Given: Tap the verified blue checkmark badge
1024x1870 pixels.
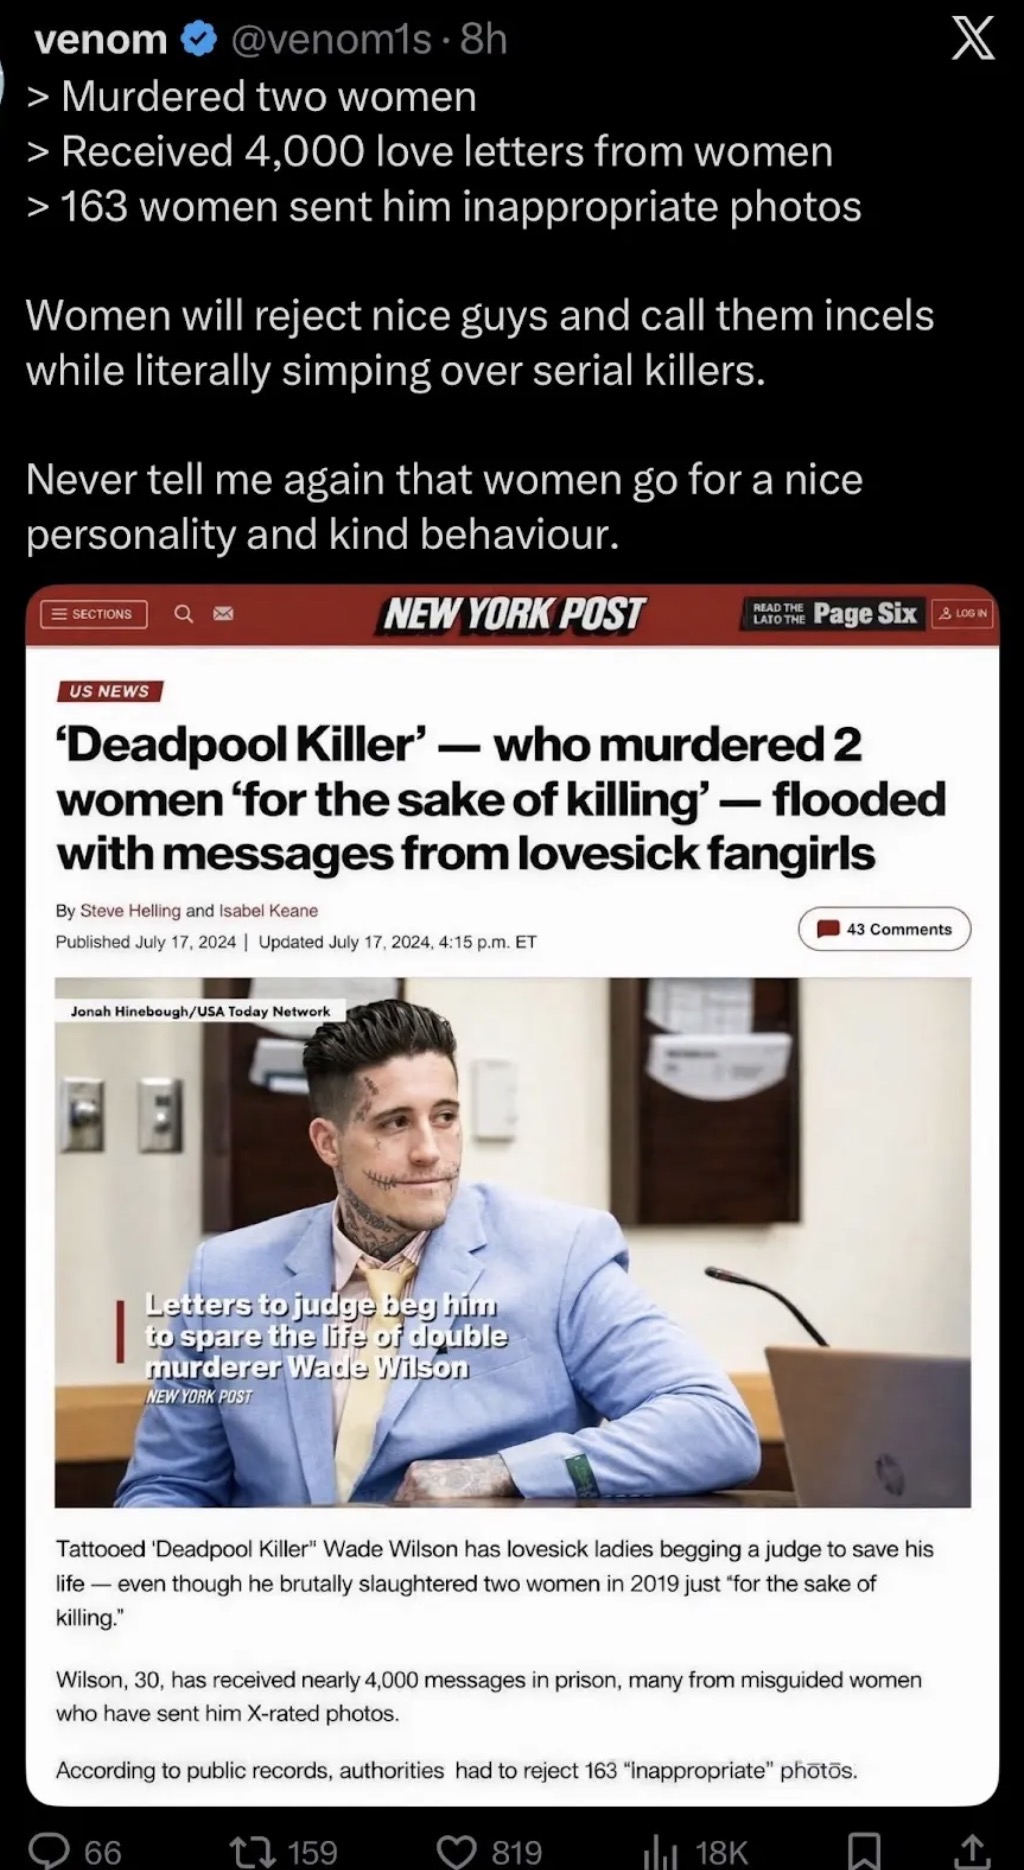Looking at the screenshot, I should pos(198,40).
